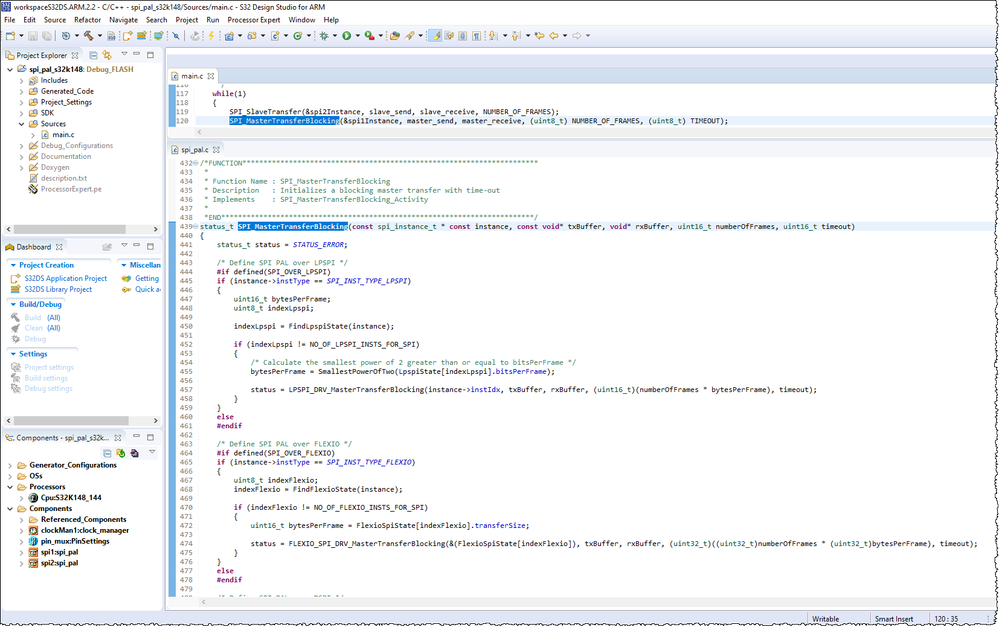Click the new S32DS library project toolbar icon
Viewport: 999px width, 627px height.
click(x=142, y=36)
